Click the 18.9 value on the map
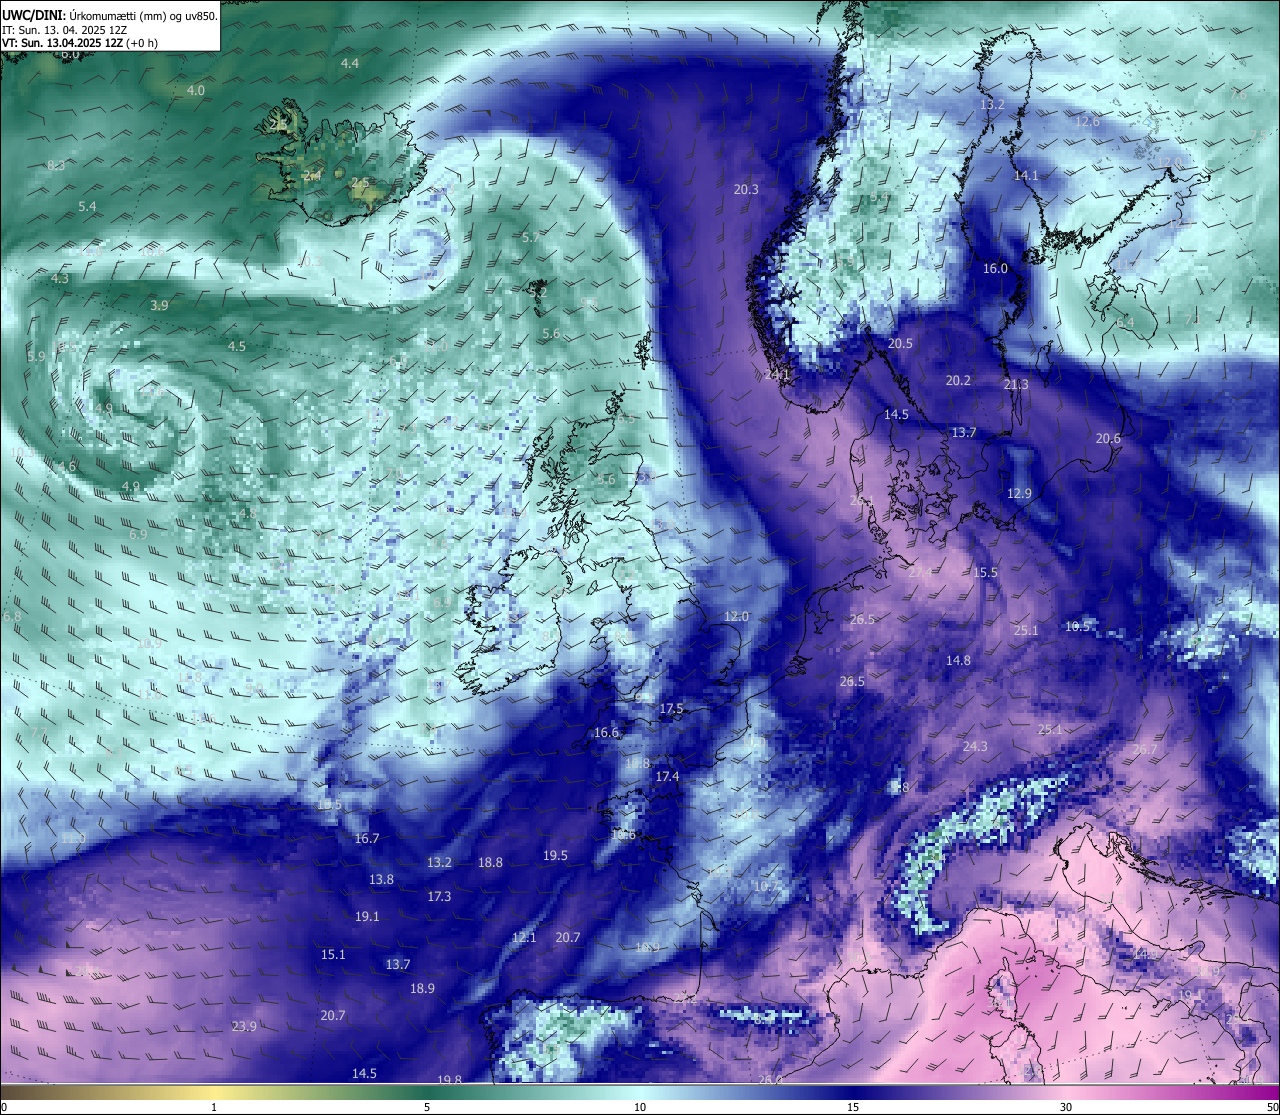Screen dimensions: 1280x1115 tap(422, 988)
